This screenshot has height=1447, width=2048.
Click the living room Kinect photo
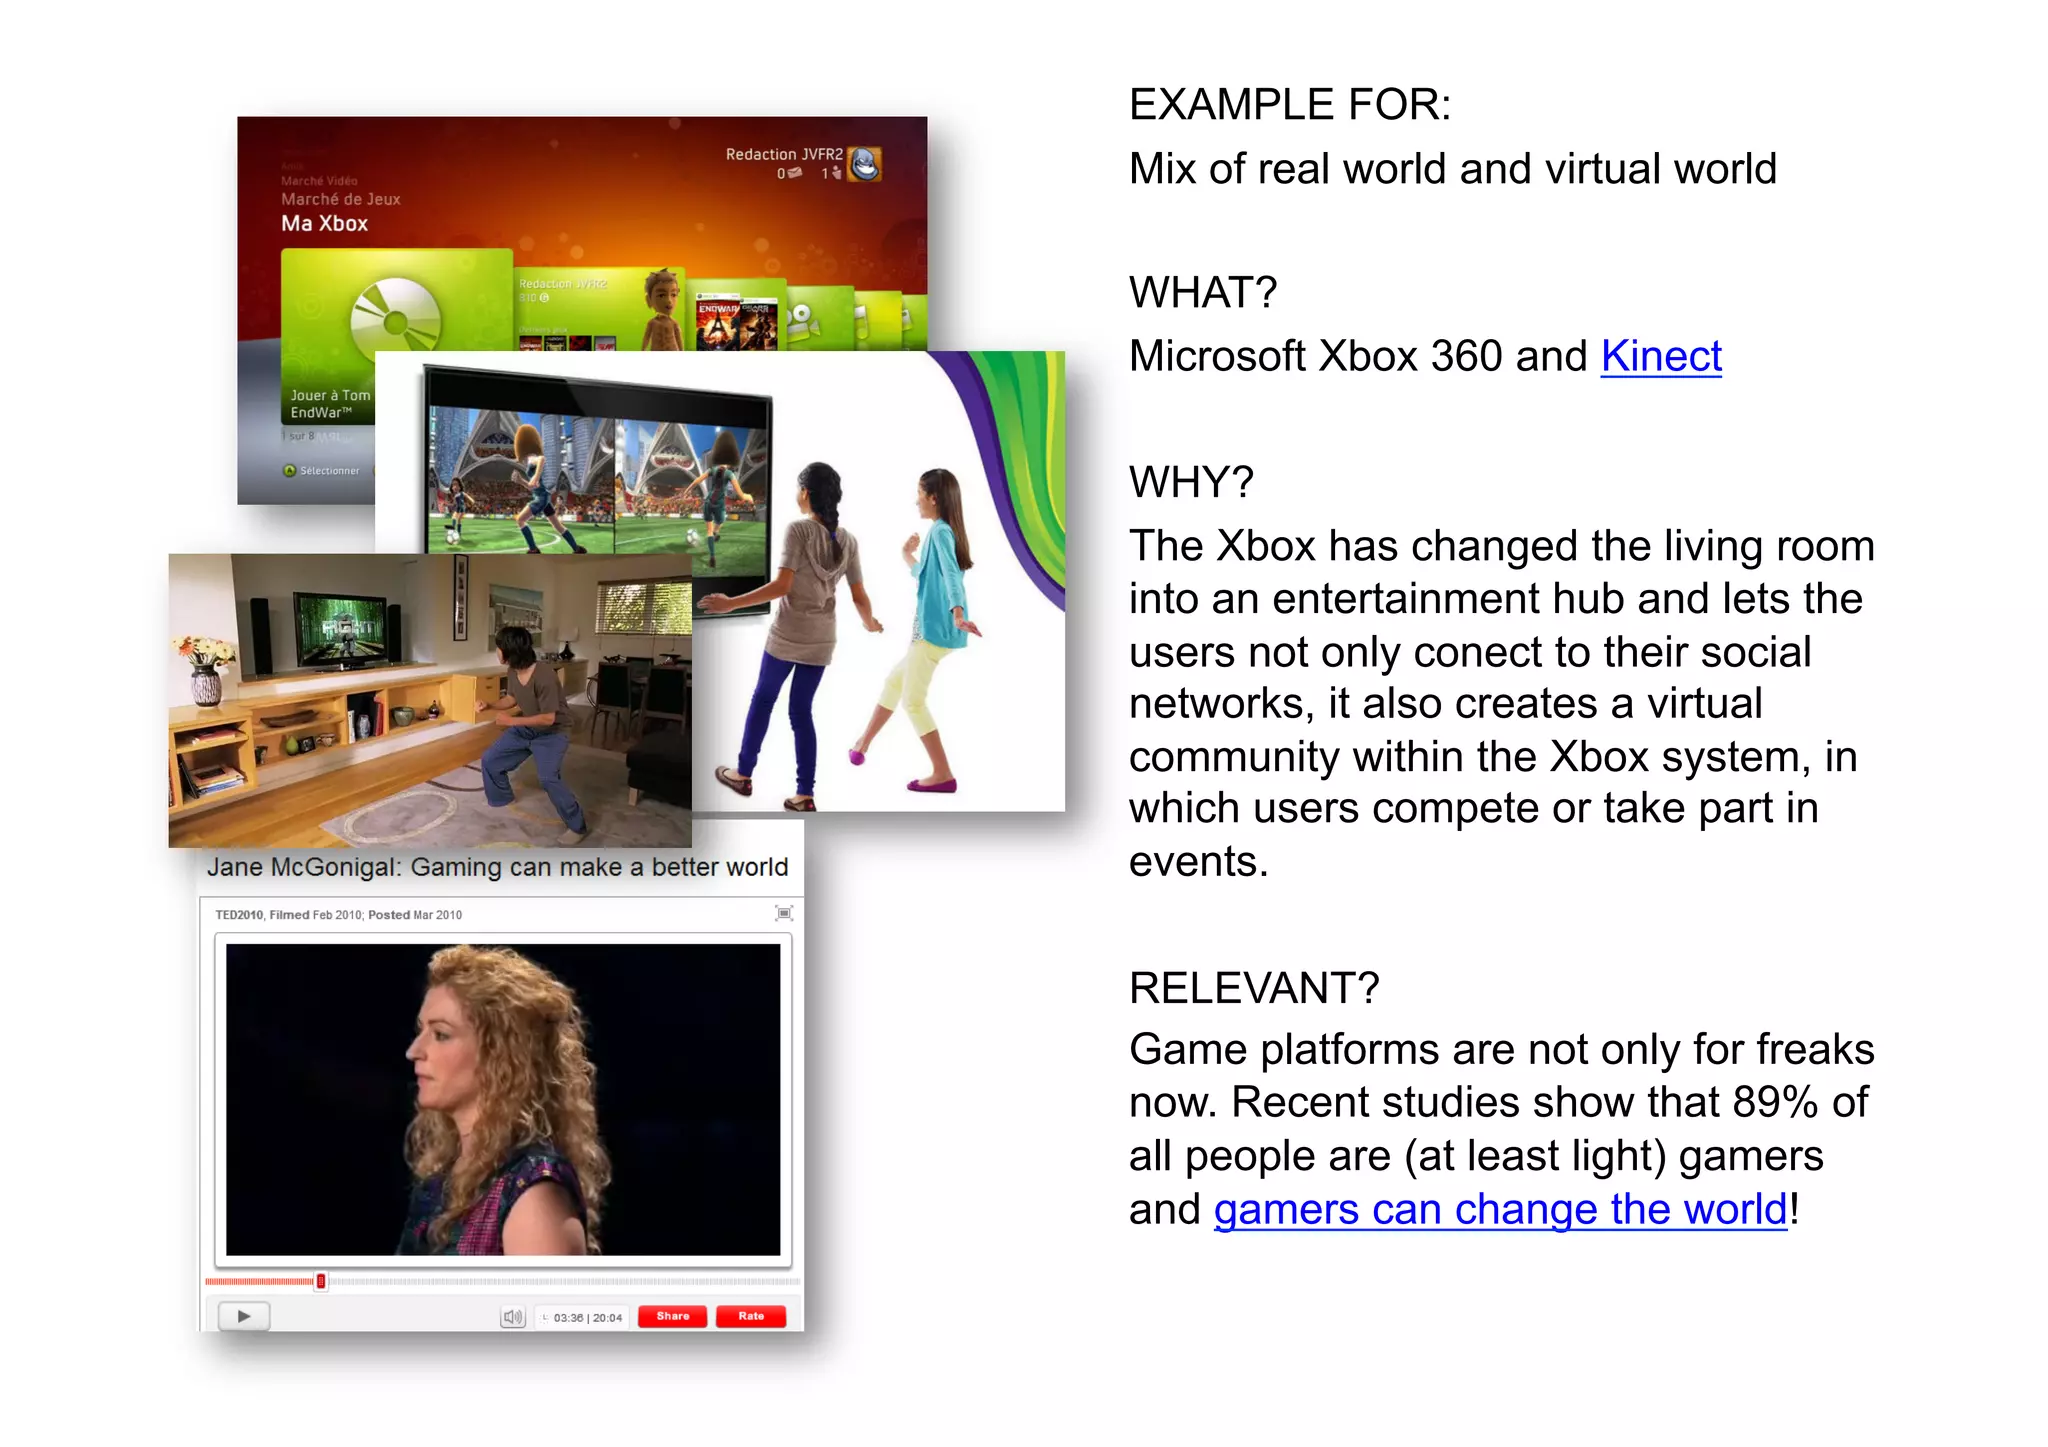point(430,700)
